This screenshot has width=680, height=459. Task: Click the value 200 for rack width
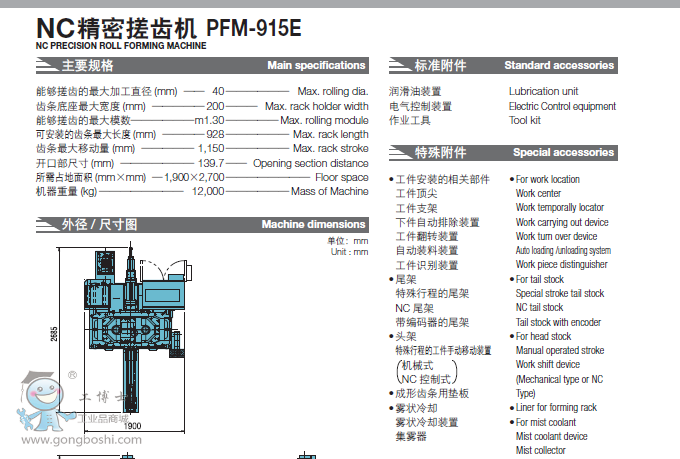click(215, 106)
